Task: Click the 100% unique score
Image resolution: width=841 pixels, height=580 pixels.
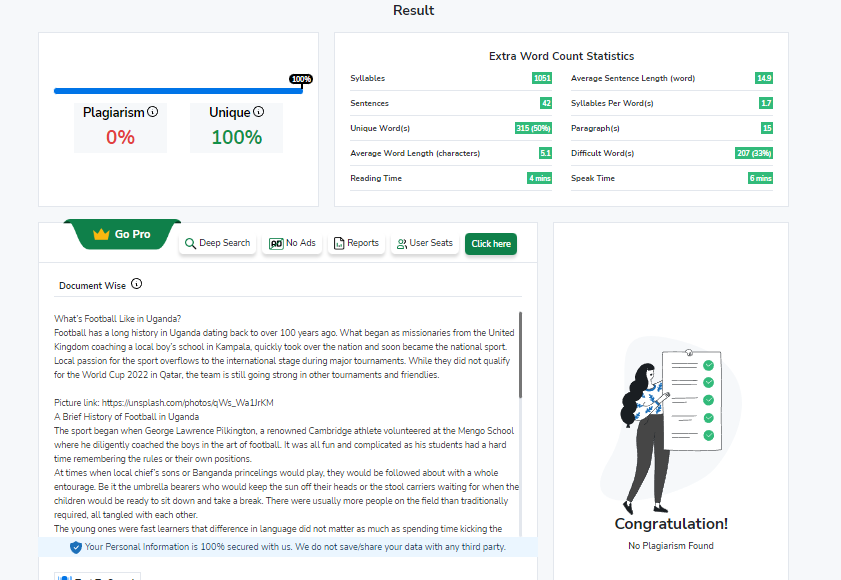Action: 236,137
